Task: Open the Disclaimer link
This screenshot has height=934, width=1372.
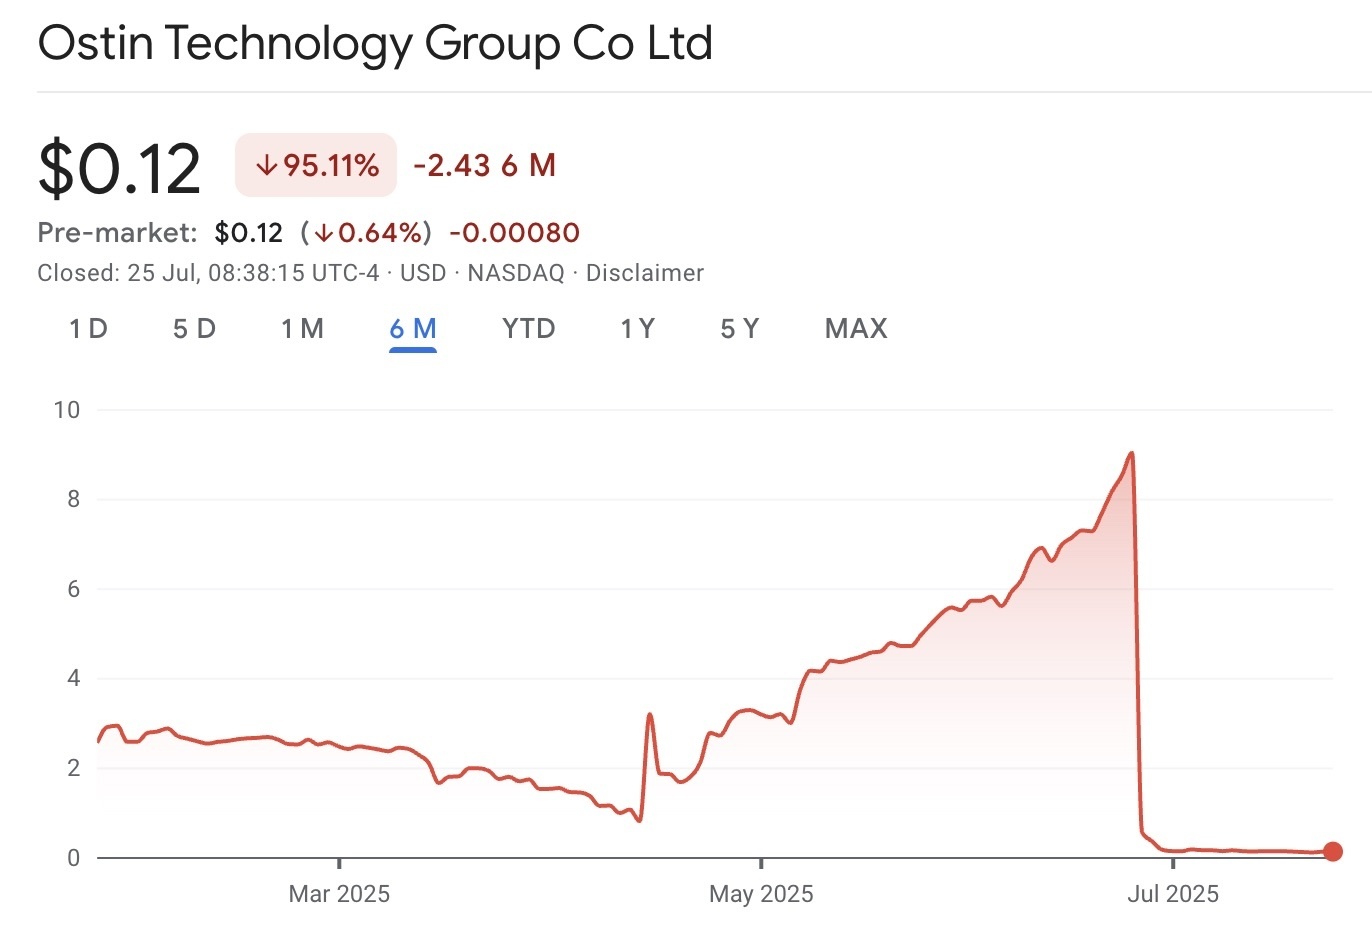Action: [x=645, y=273]
